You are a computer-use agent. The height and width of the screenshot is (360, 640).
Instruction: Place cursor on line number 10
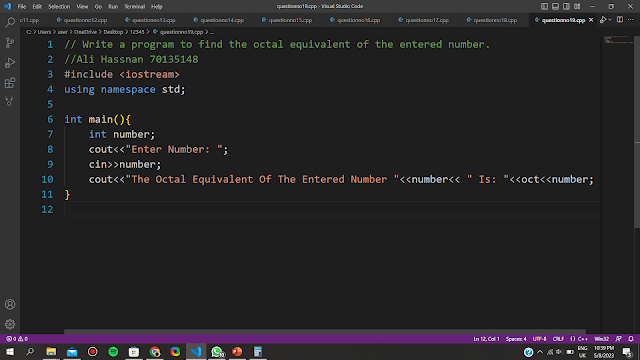(47, 179)
